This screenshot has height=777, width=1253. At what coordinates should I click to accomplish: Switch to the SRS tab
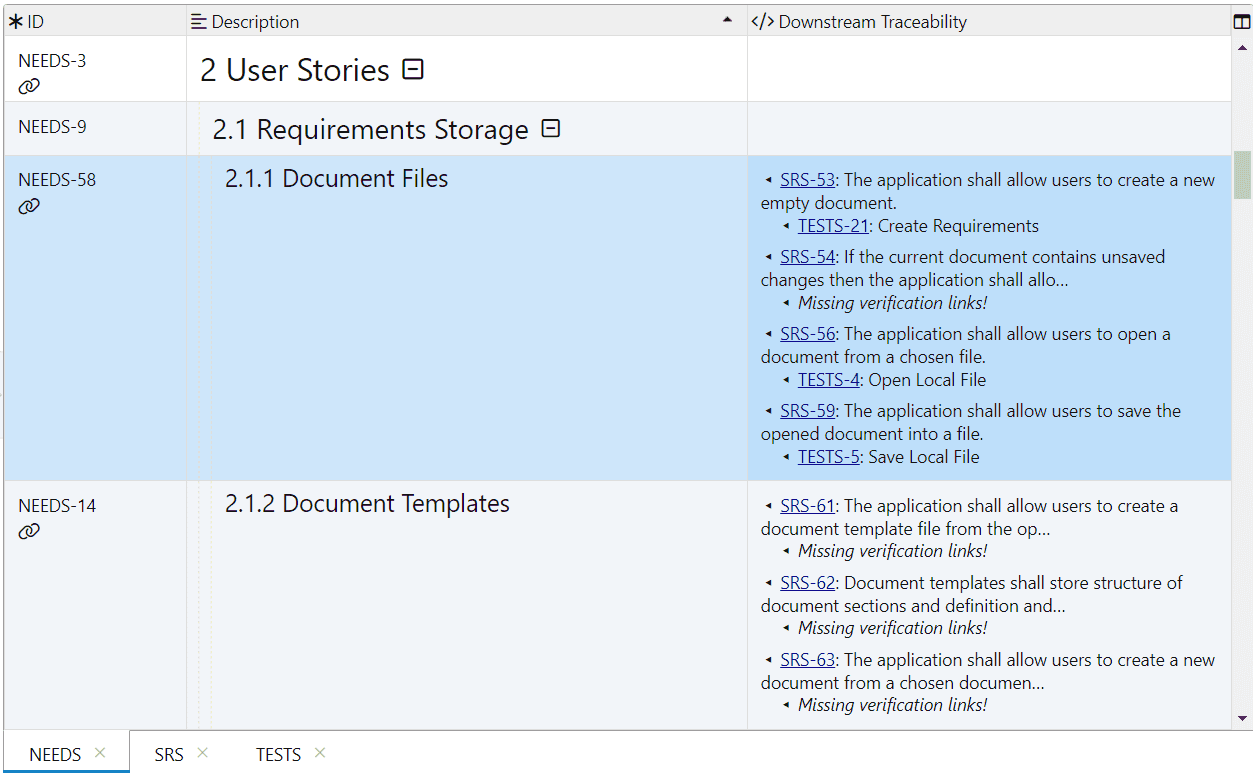click(x=169, y=754)
